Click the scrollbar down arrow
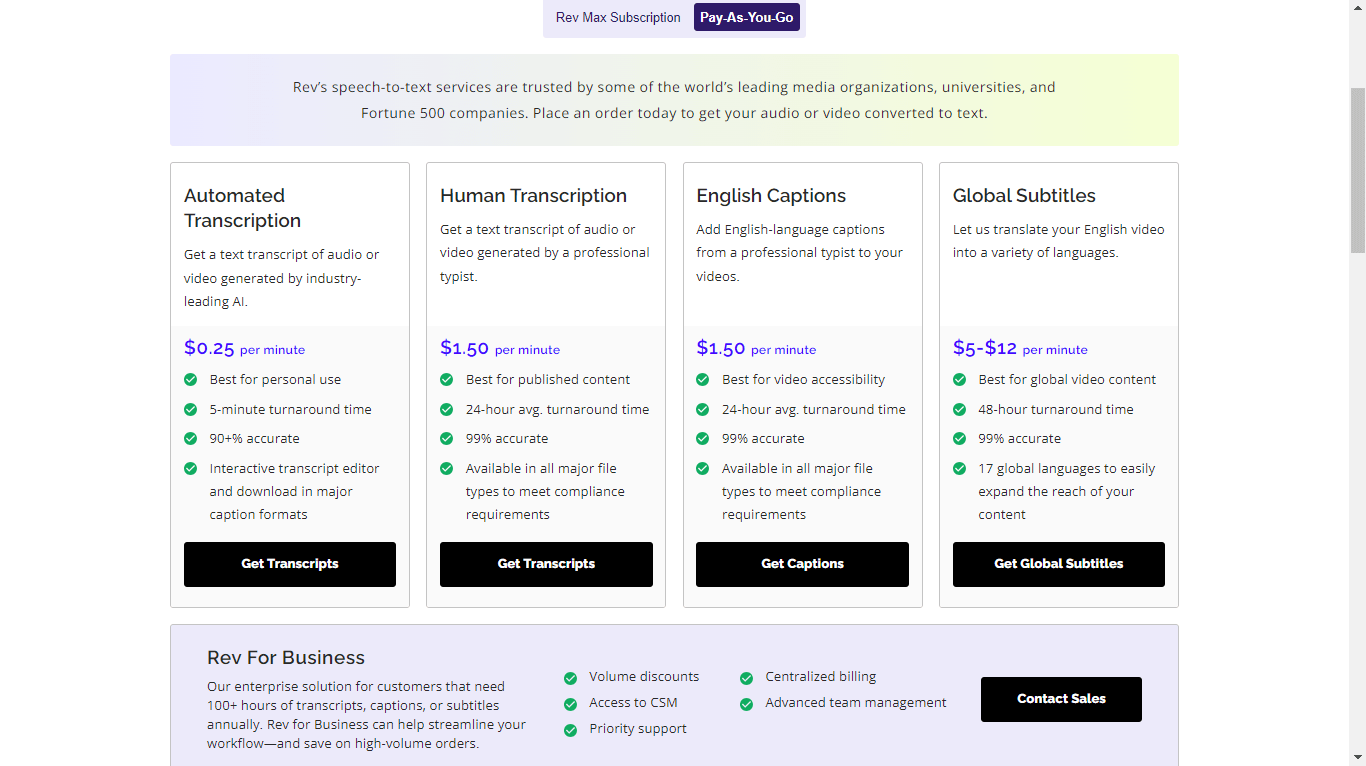Image resolution: width=1366 pixels, height=766 pixels. click(1357, 757)
